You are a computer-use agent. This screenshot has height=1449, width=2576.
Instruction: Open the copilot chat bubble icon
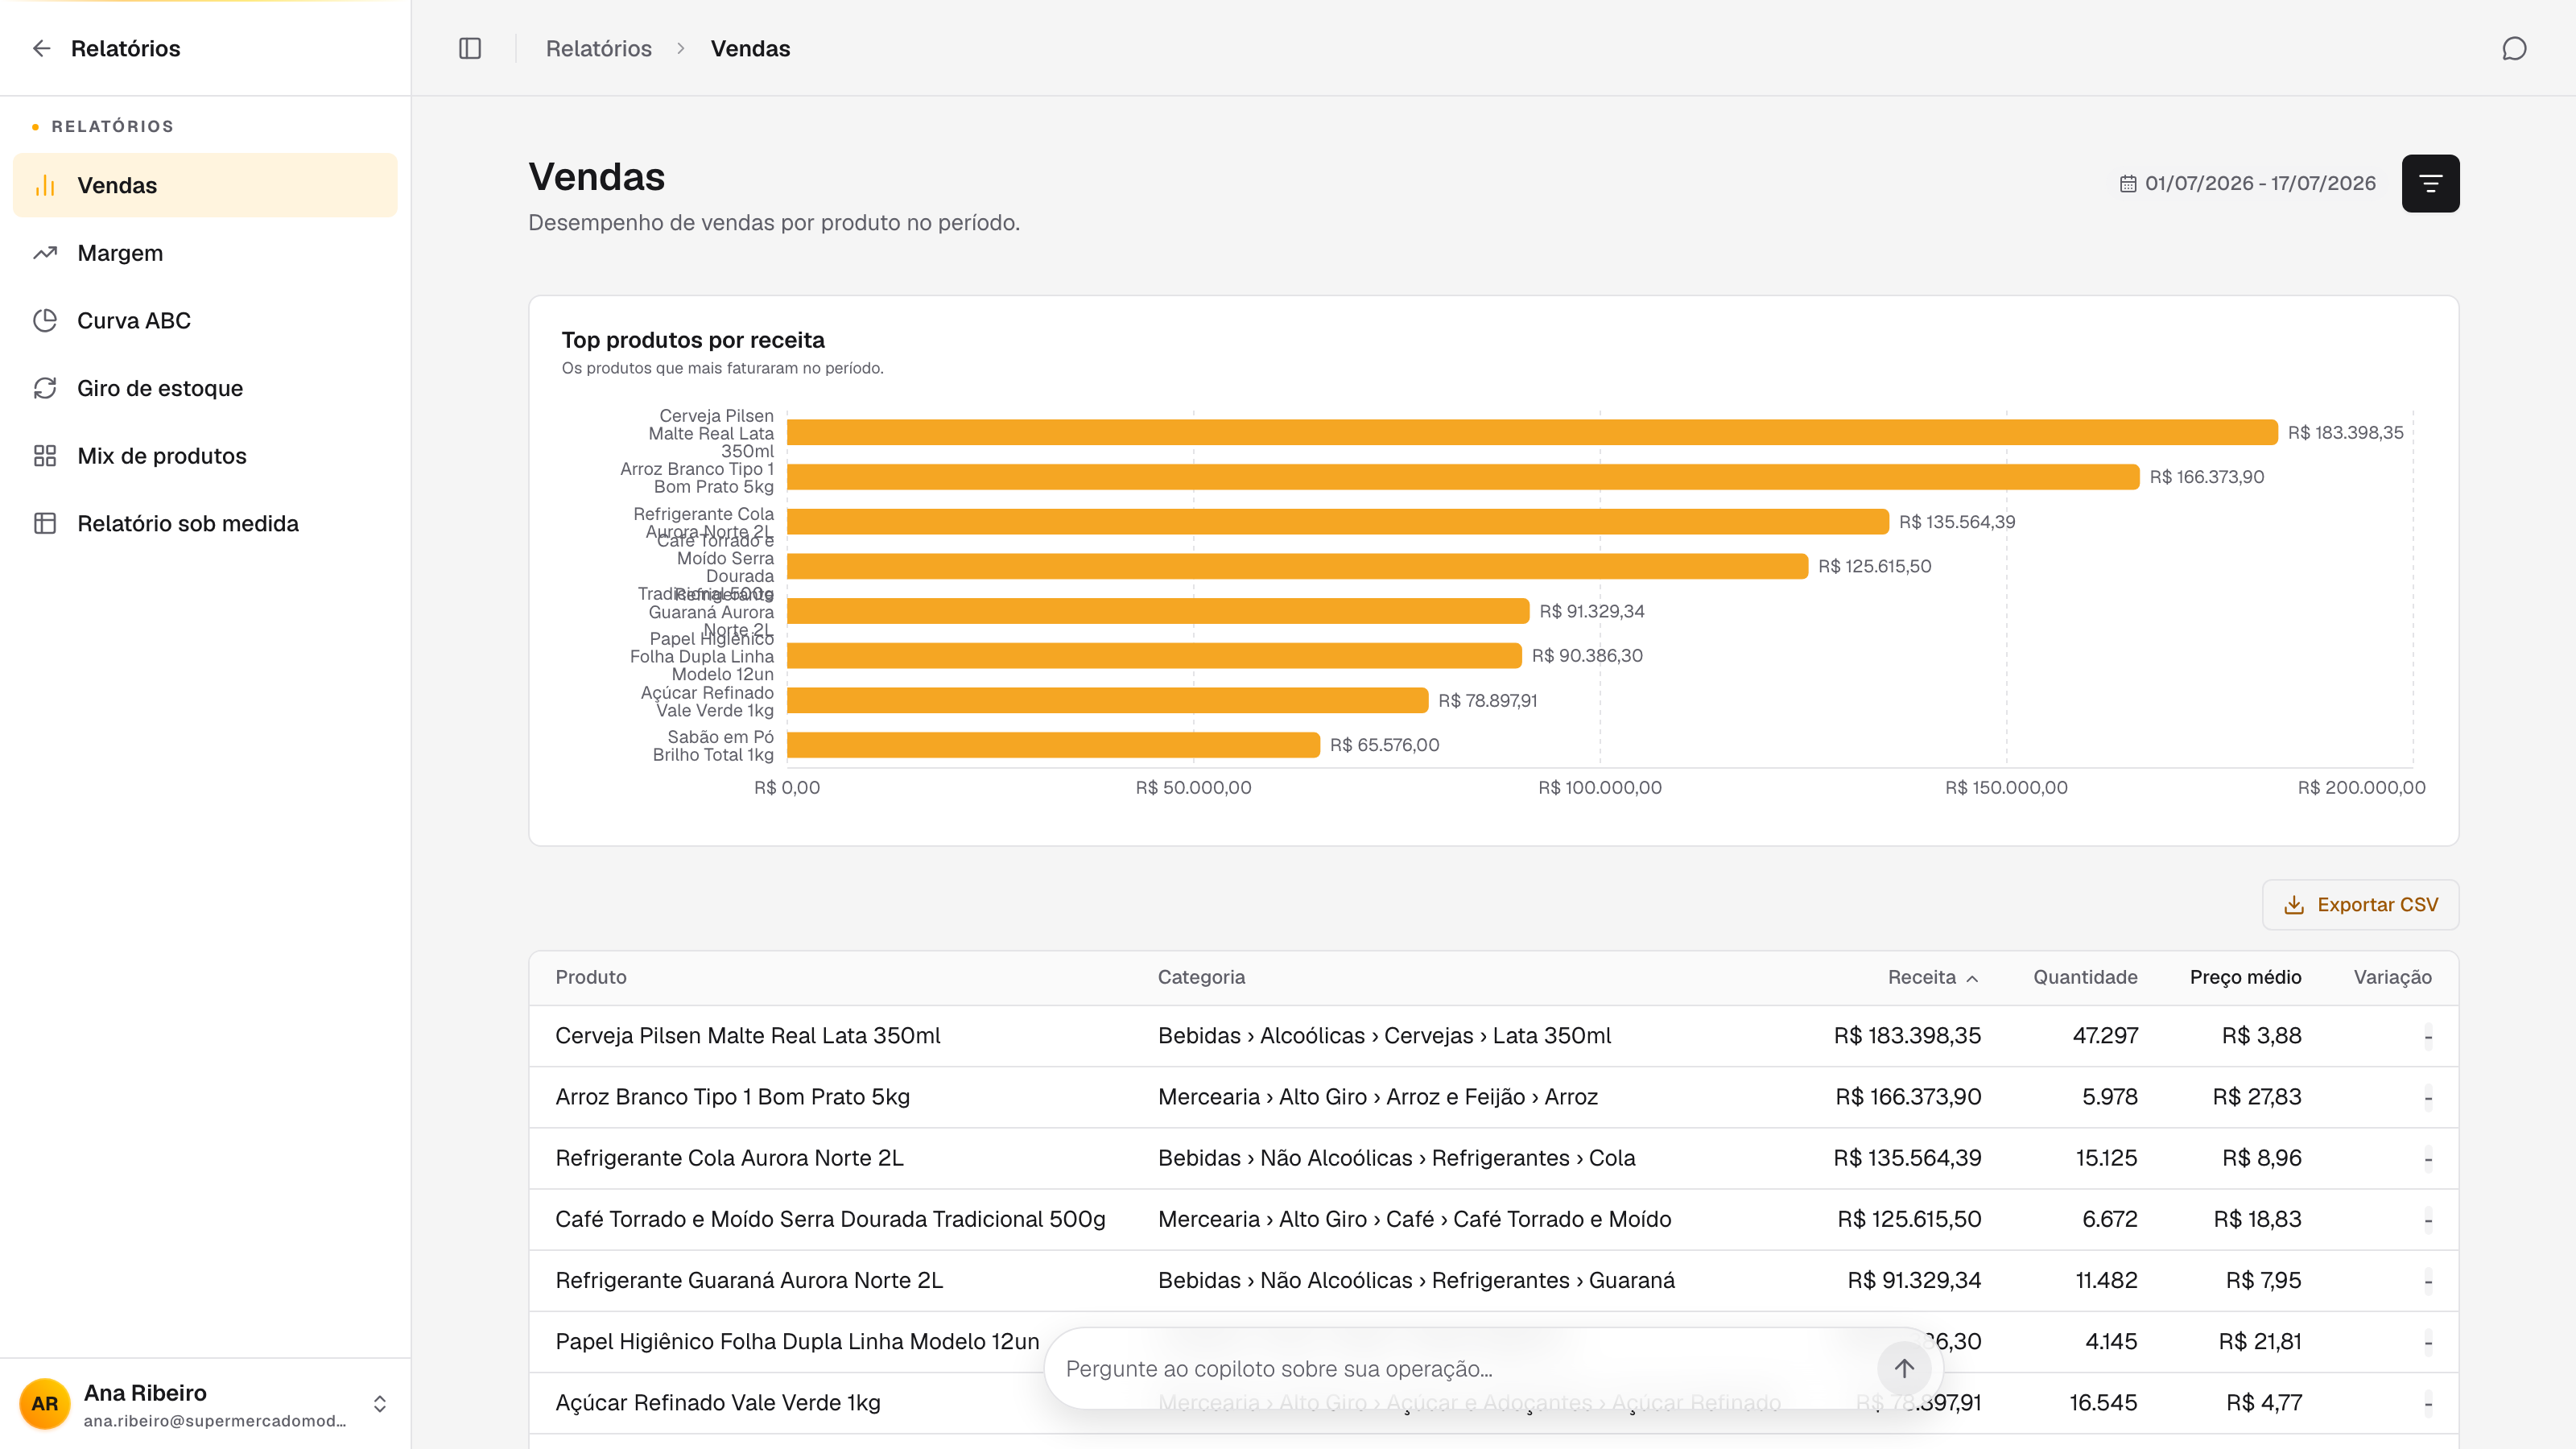[x=2514, y=48]
